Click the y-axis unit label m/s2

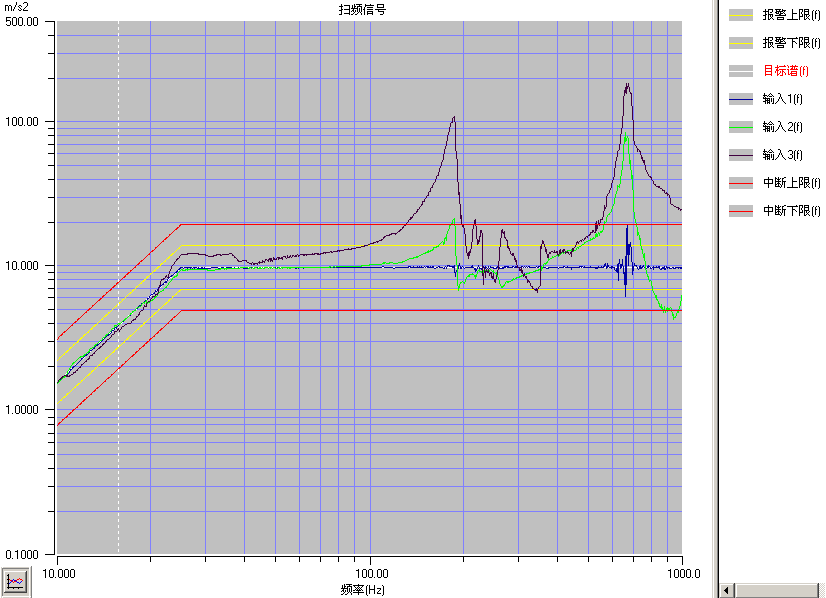pyautogui.click(x=16, y=7)
